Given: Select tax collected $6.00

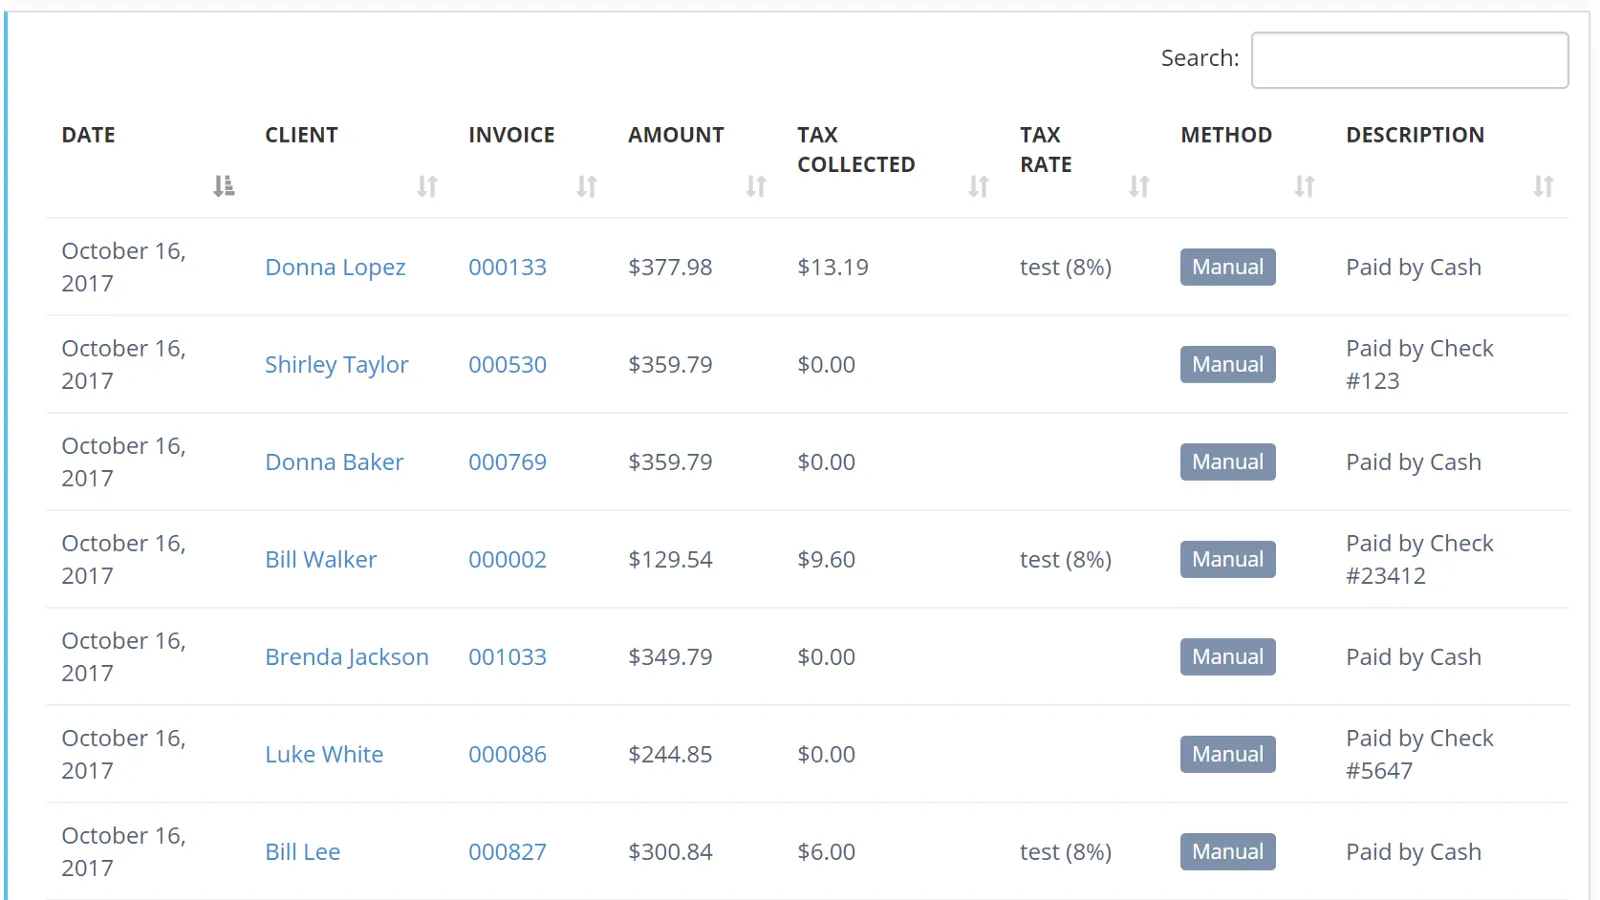Looking at the screenshot, I should (x=826, y=852).
